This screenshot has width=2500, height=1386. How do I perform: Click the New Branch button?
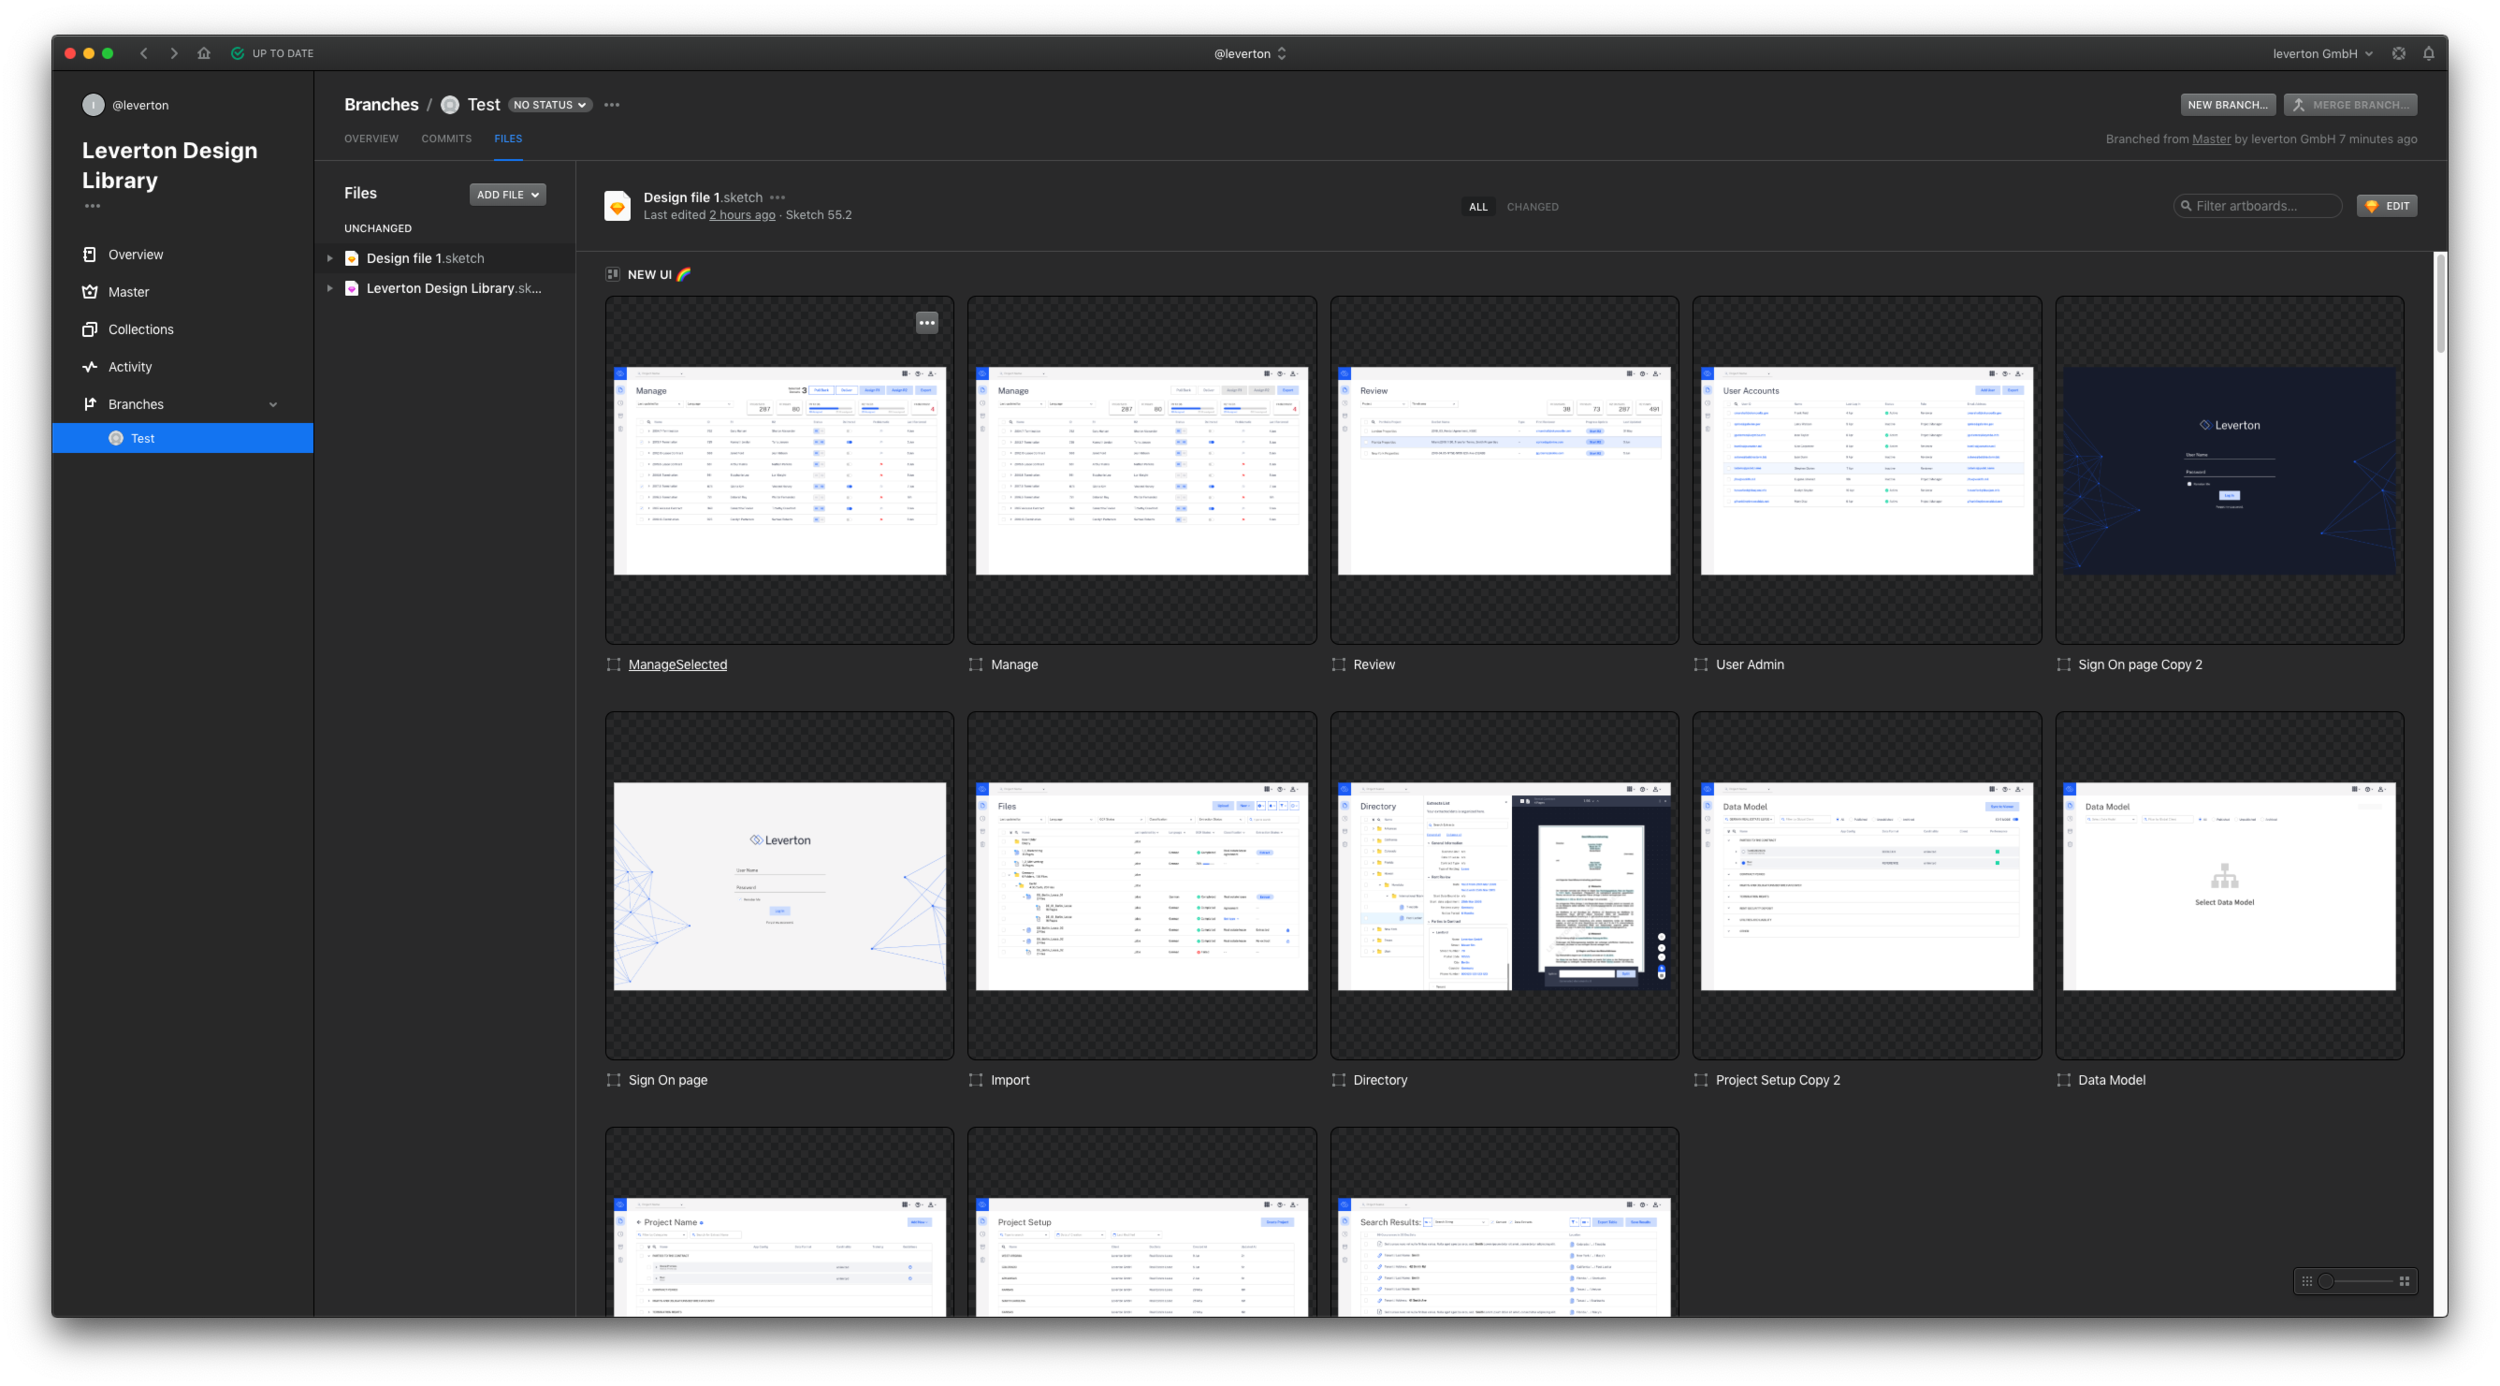click(x=2227, y=105)
